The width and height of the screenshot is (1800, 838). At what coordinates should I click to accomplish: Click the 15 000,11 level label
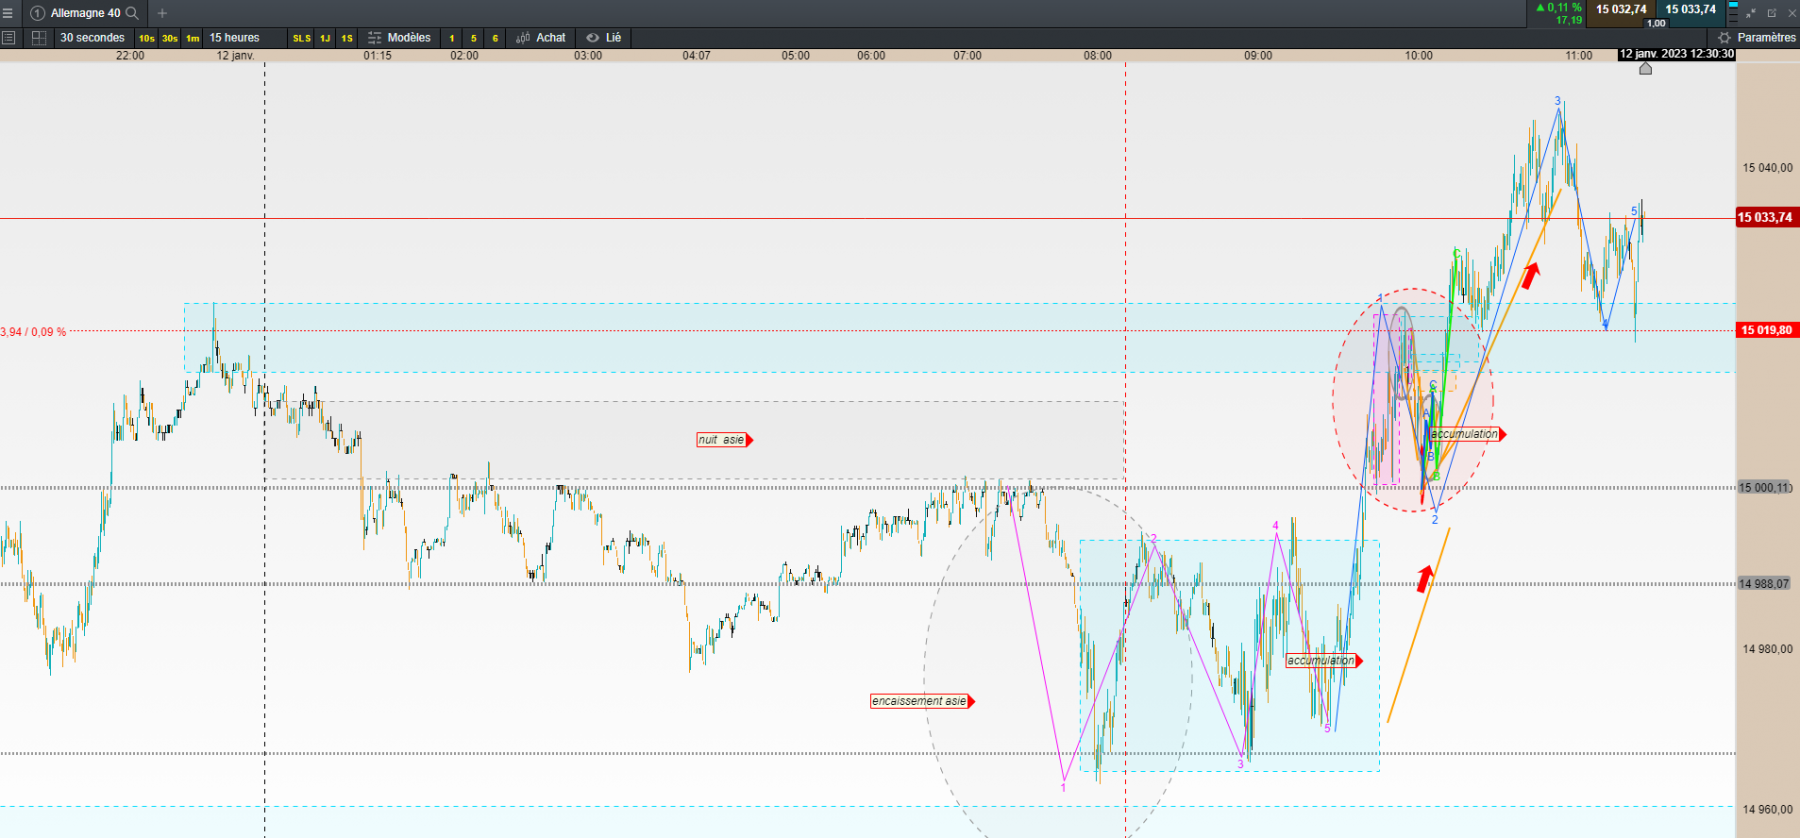pyautogui.click(x=1765, y=488)
